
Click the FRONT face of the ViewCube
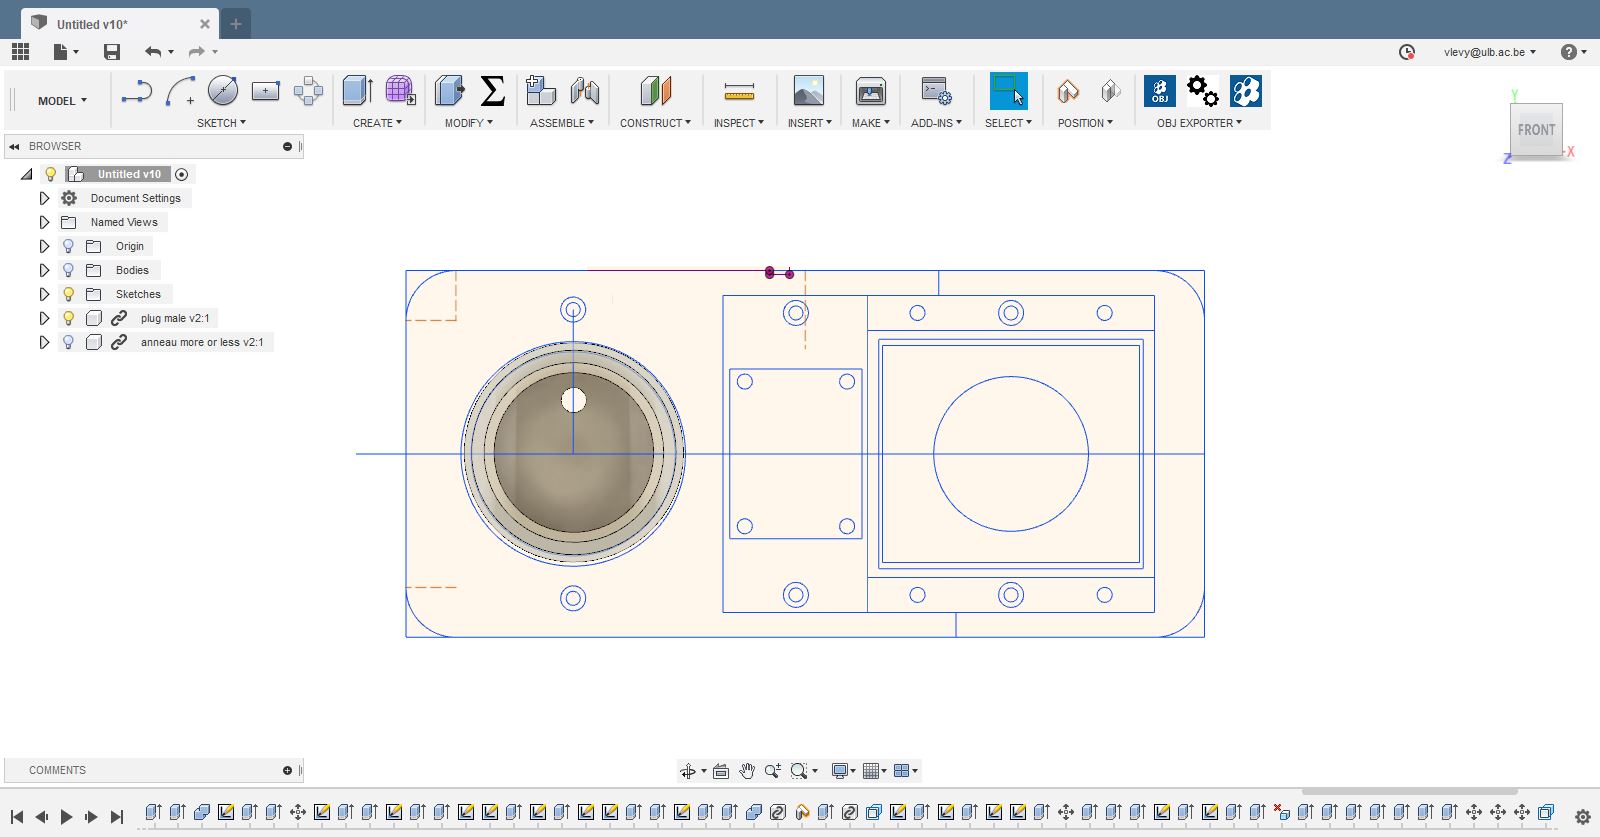[x=1536, y=130]
